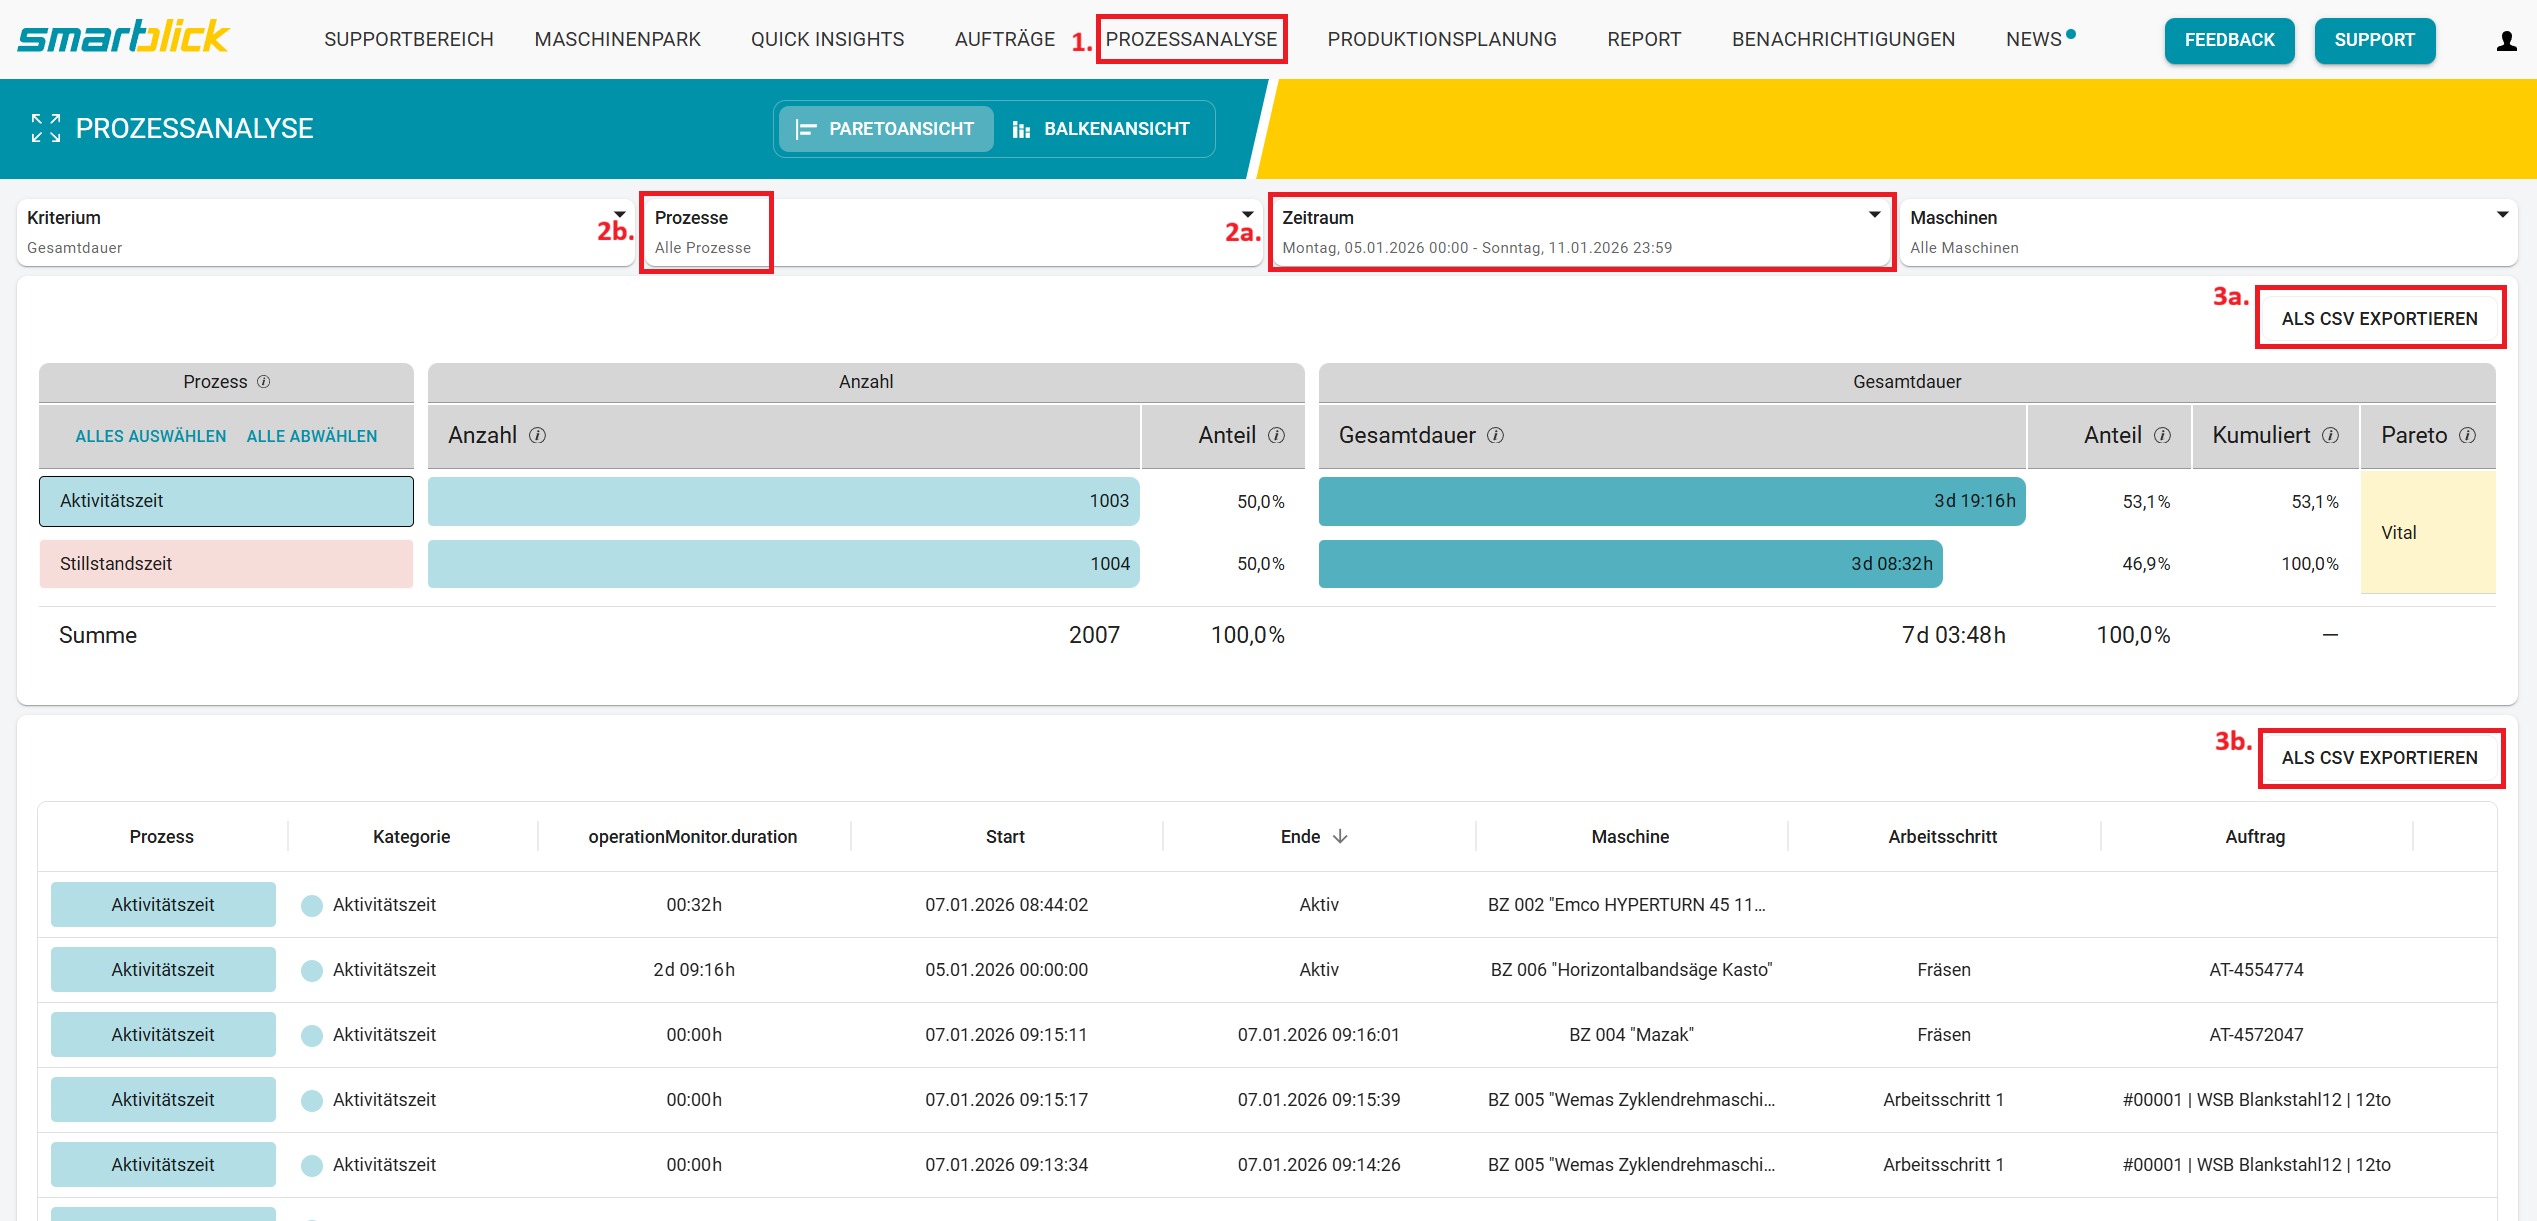Toggle Aktivitätszeit process selection row
Viewport: 2537px width, 1221px height.
(226, 501)
